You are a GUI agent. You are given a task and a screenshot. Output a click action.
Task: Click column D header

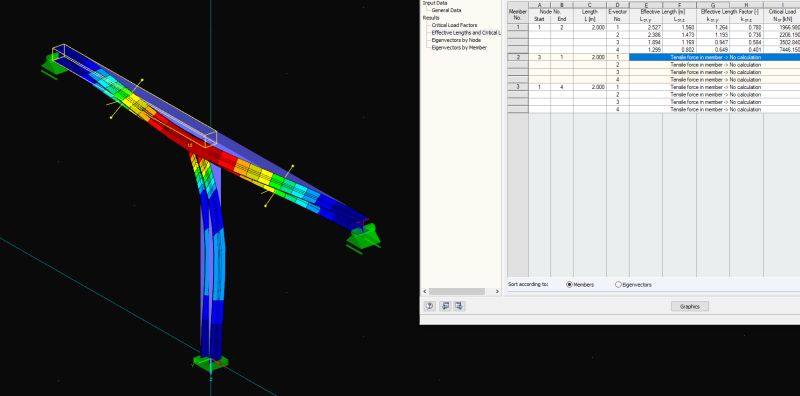pyautogui.click(x=618, y=5)
